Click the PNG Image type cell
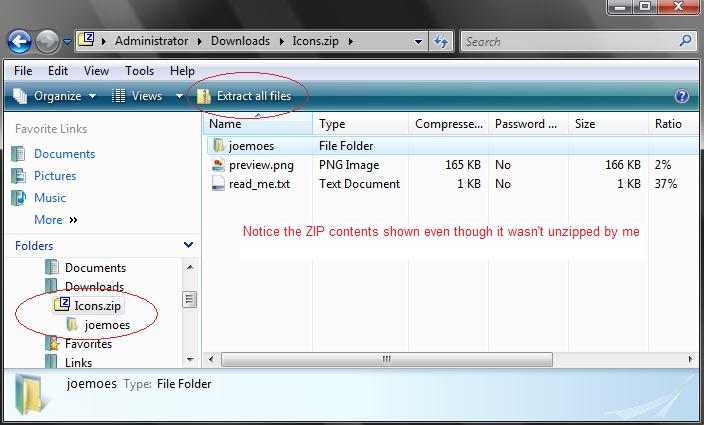Image resolution: width=704 pixels, height=425 pixels. point(349,165)
